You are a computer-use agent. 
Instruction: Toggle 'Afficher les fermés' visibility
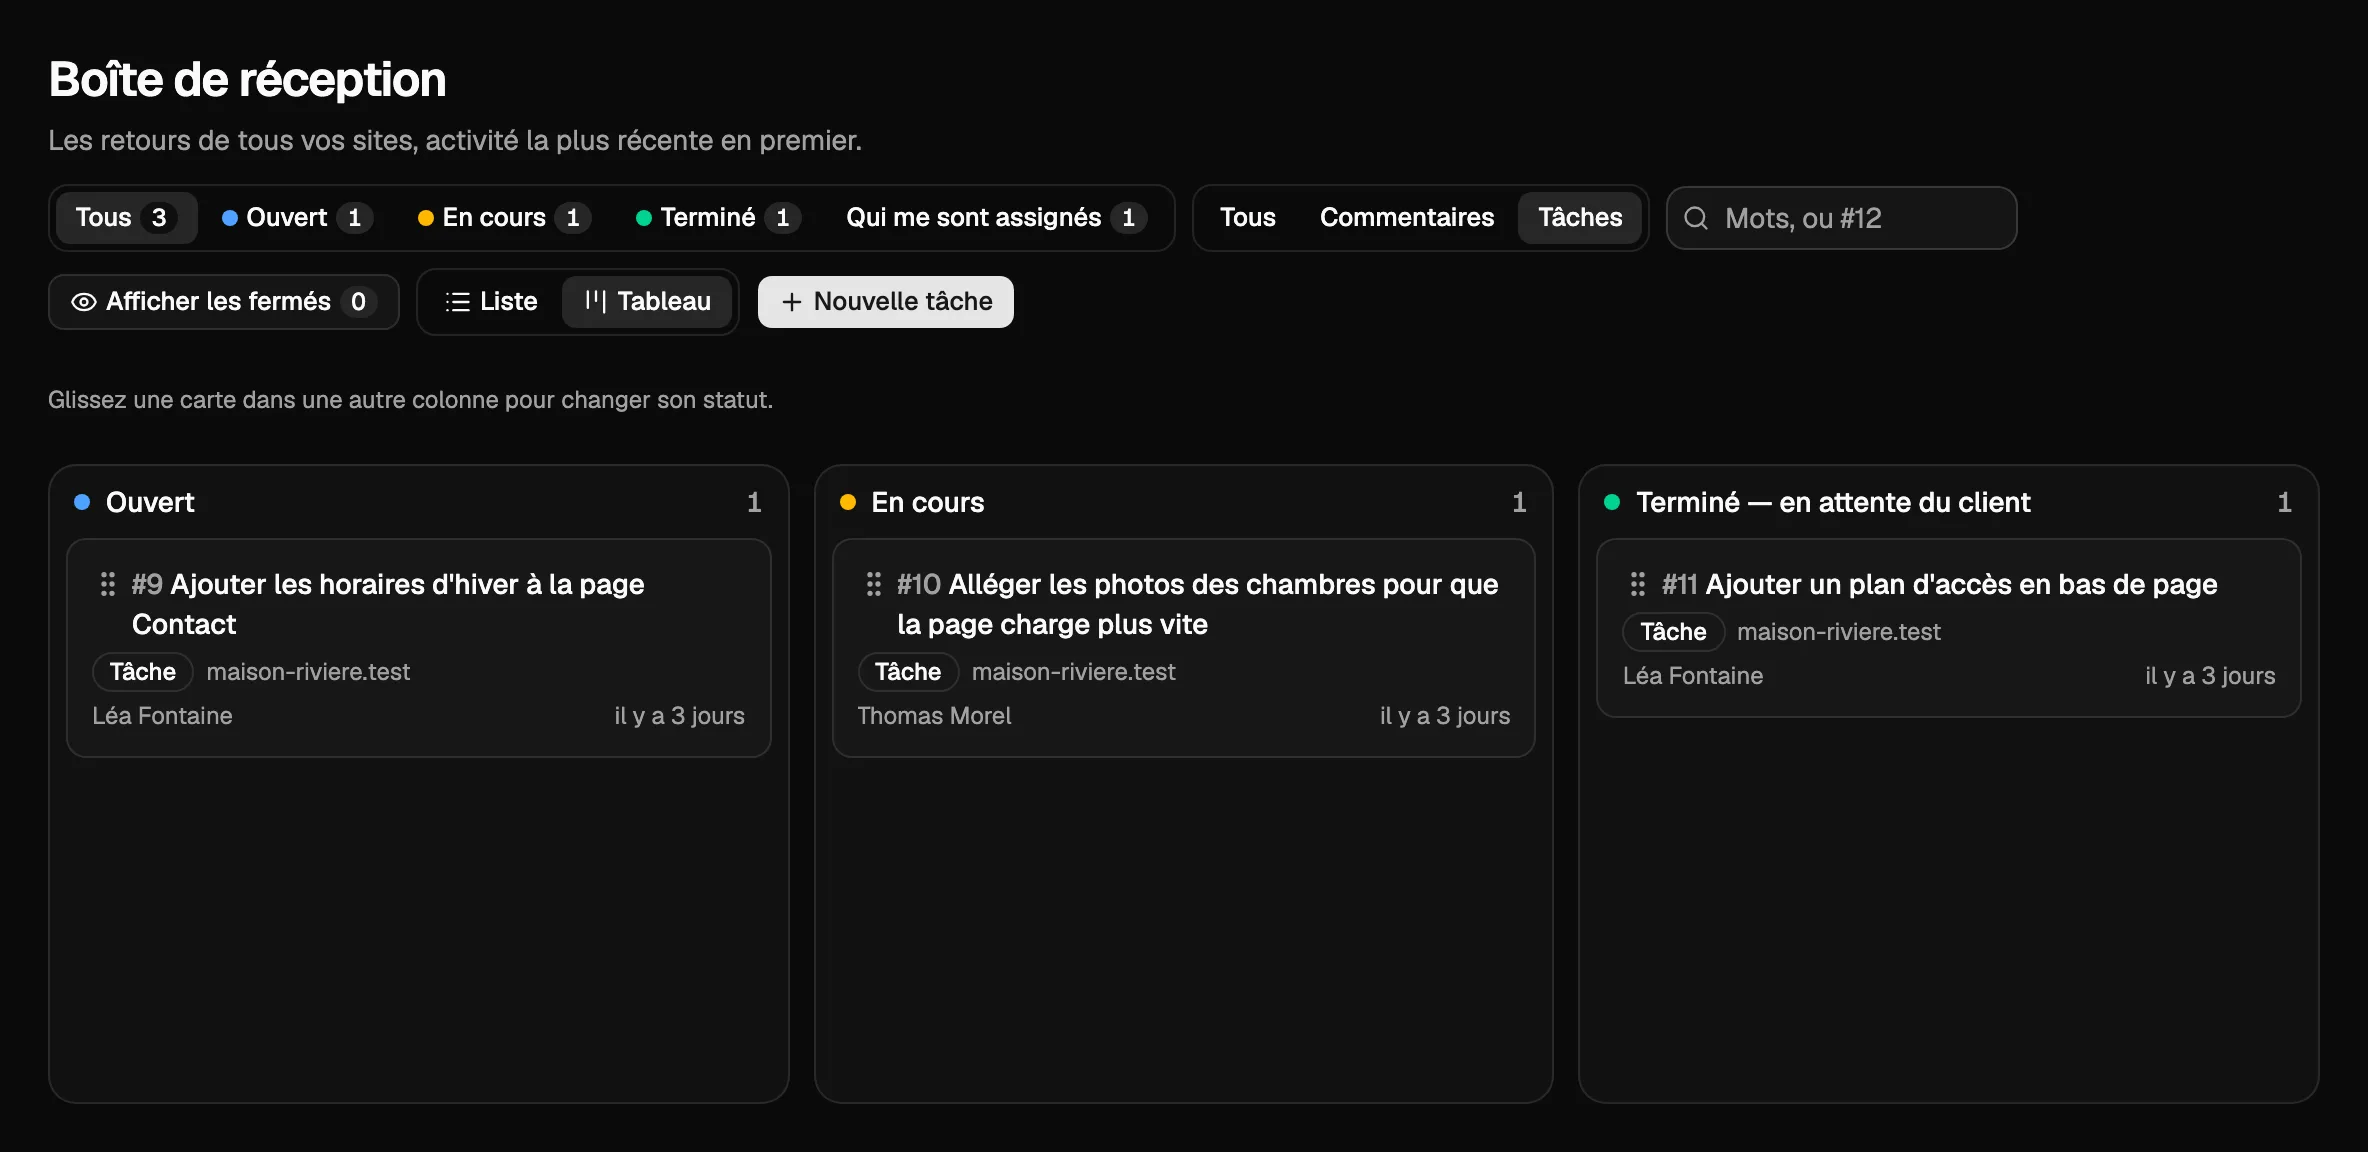coord(224,302)
